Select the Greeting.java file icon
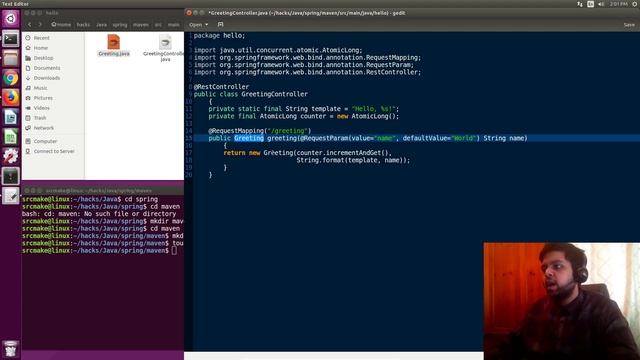 click(x=113, y=42)
